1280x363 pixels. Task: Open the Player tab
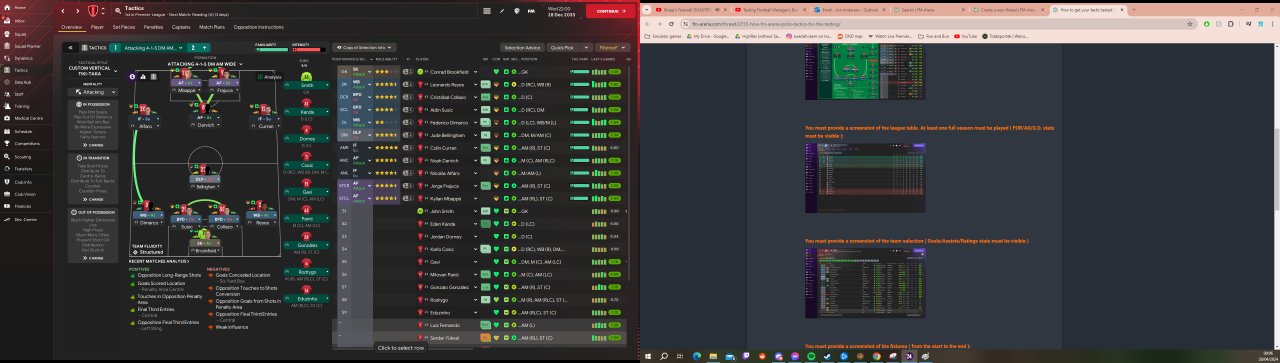pyautogui.click(x=97, y=27)
